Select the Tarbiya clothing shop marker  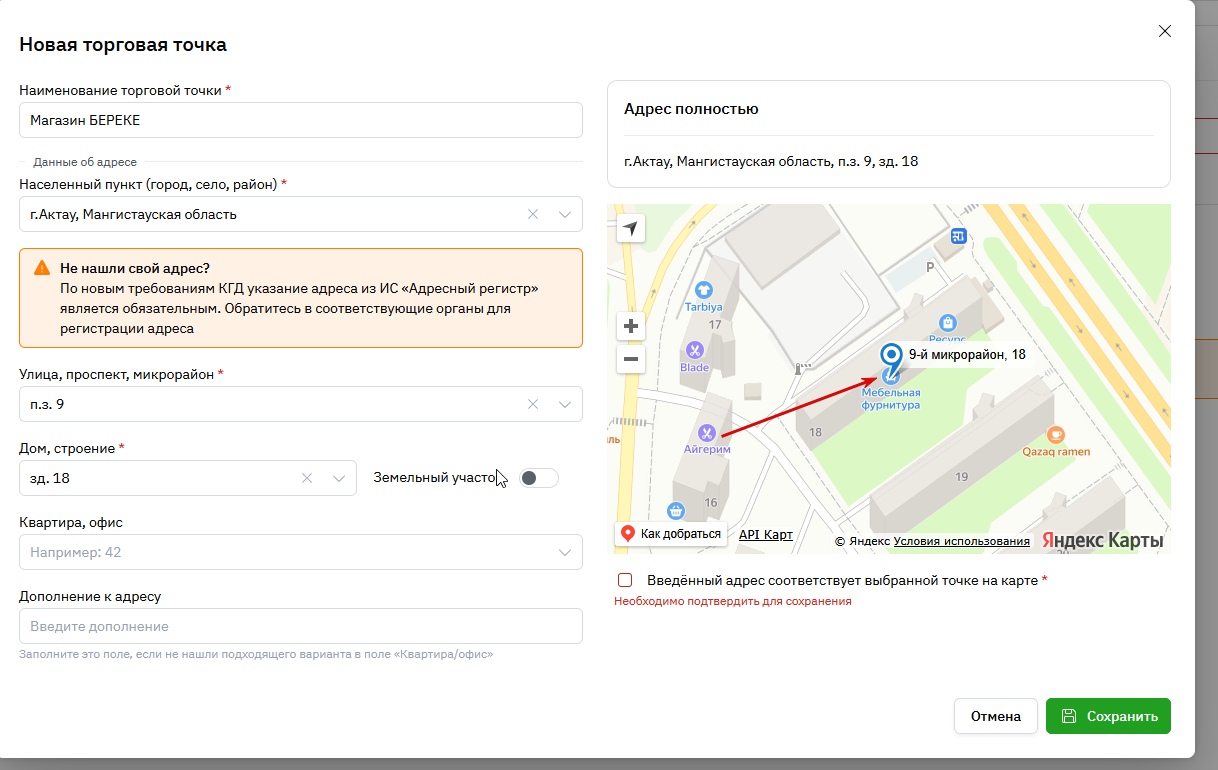703,291
